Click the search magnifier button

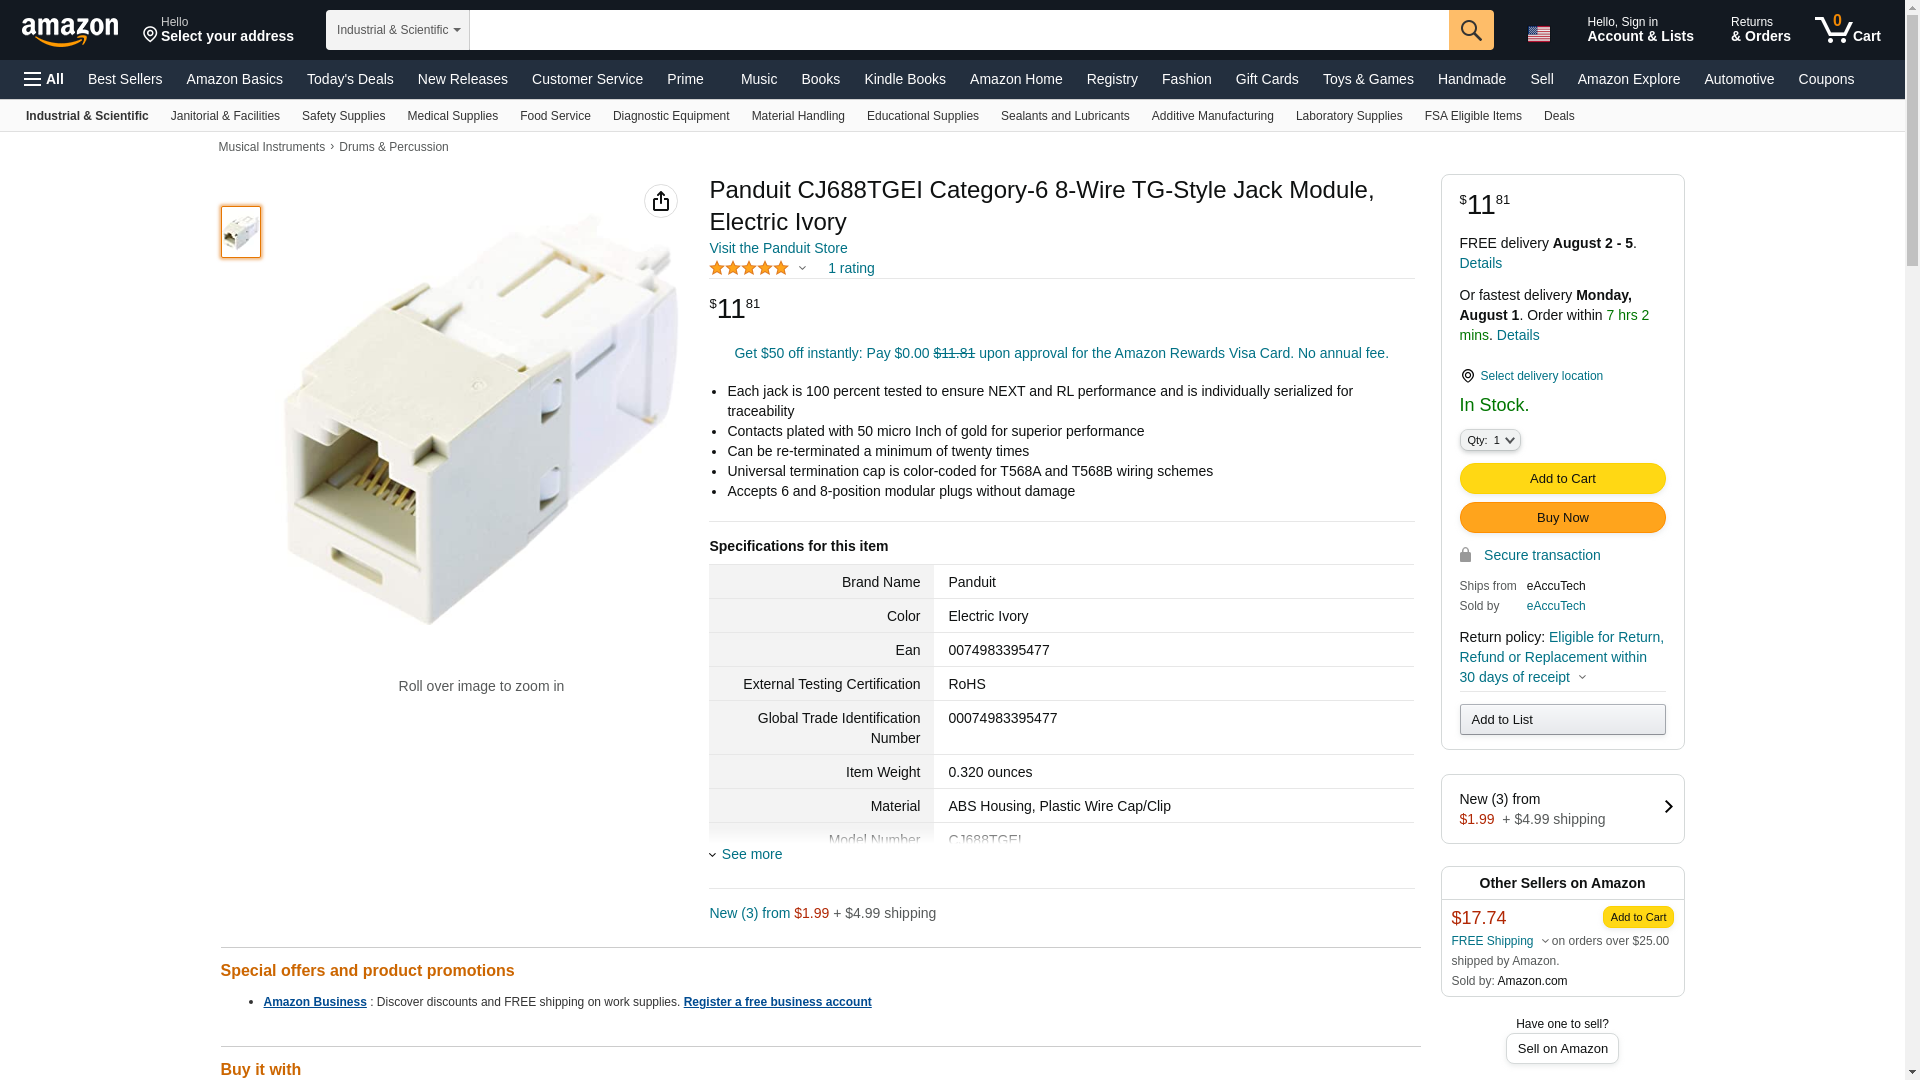[x=1471, y=30]
